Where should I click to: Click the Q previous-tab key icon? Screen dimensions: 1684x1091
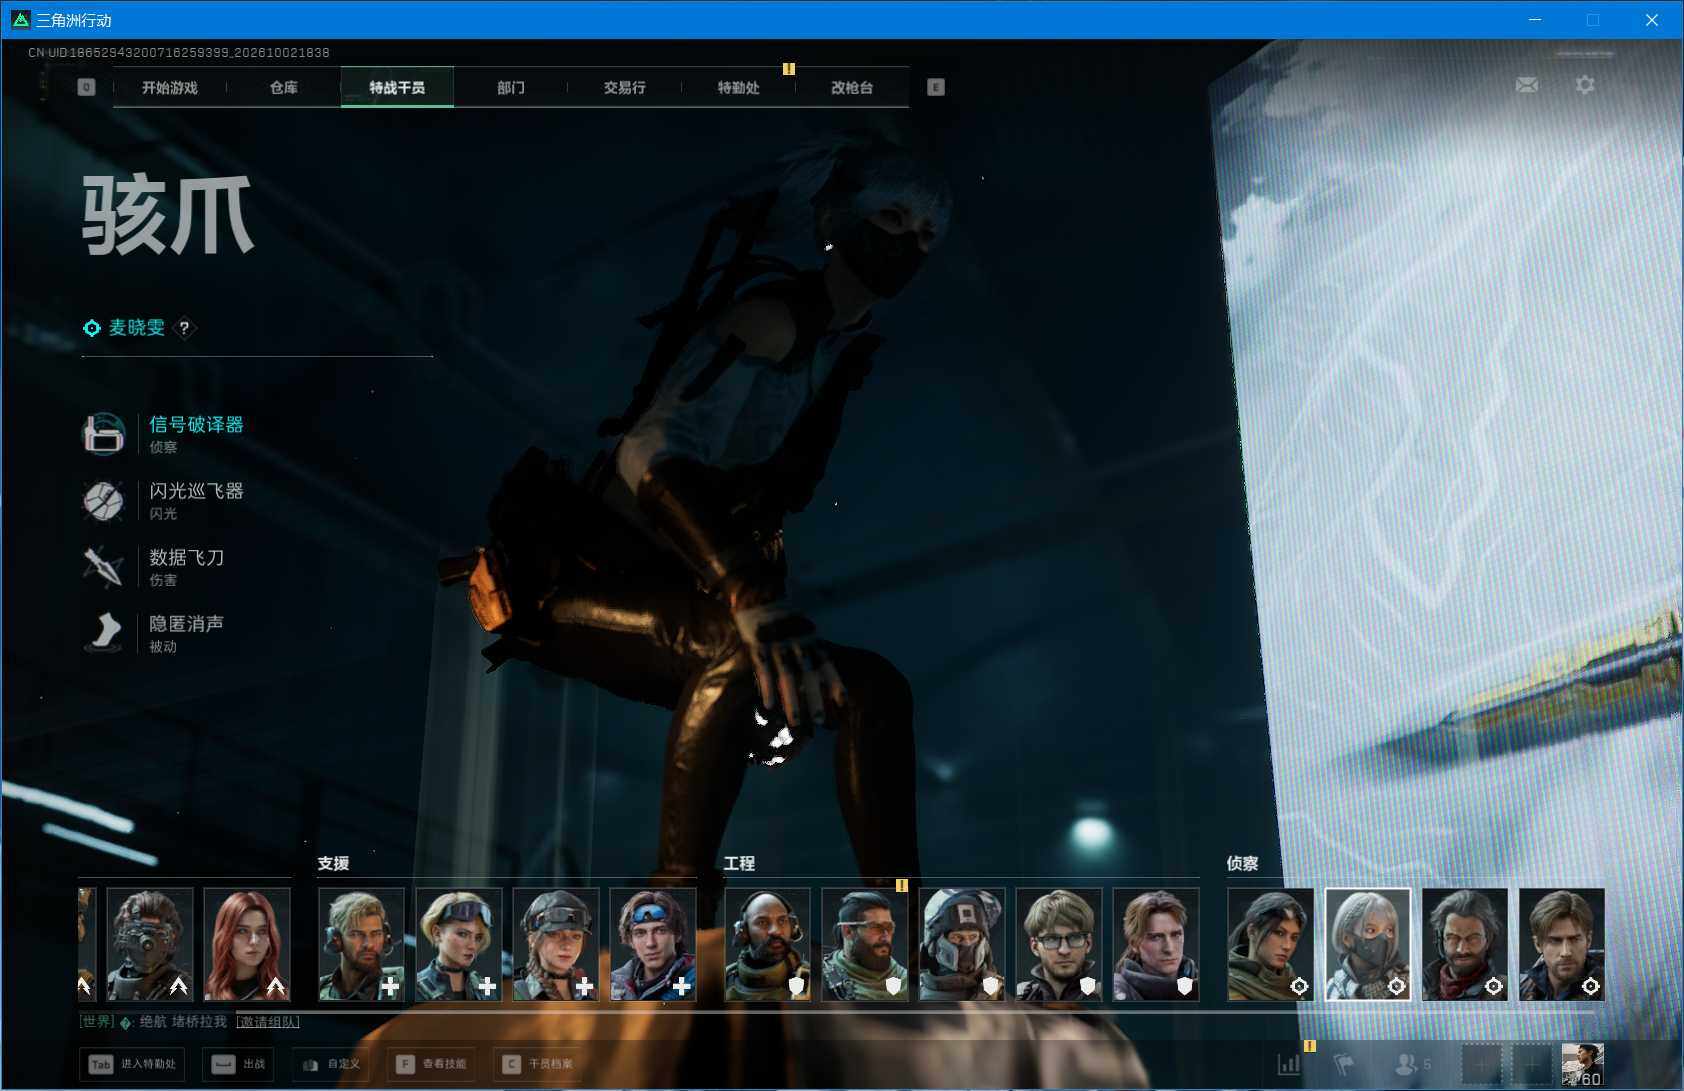tap(86, 87)
